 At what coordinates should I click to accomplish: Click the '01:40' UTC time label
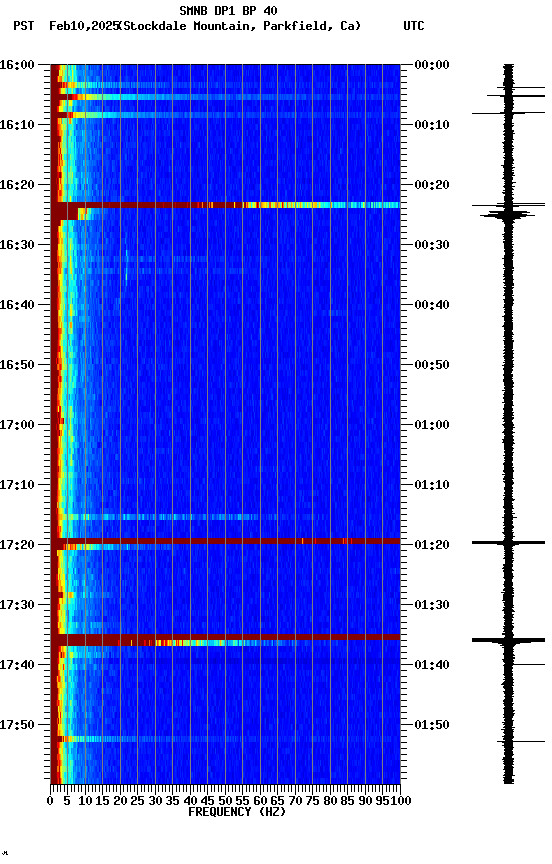(432, 665)
